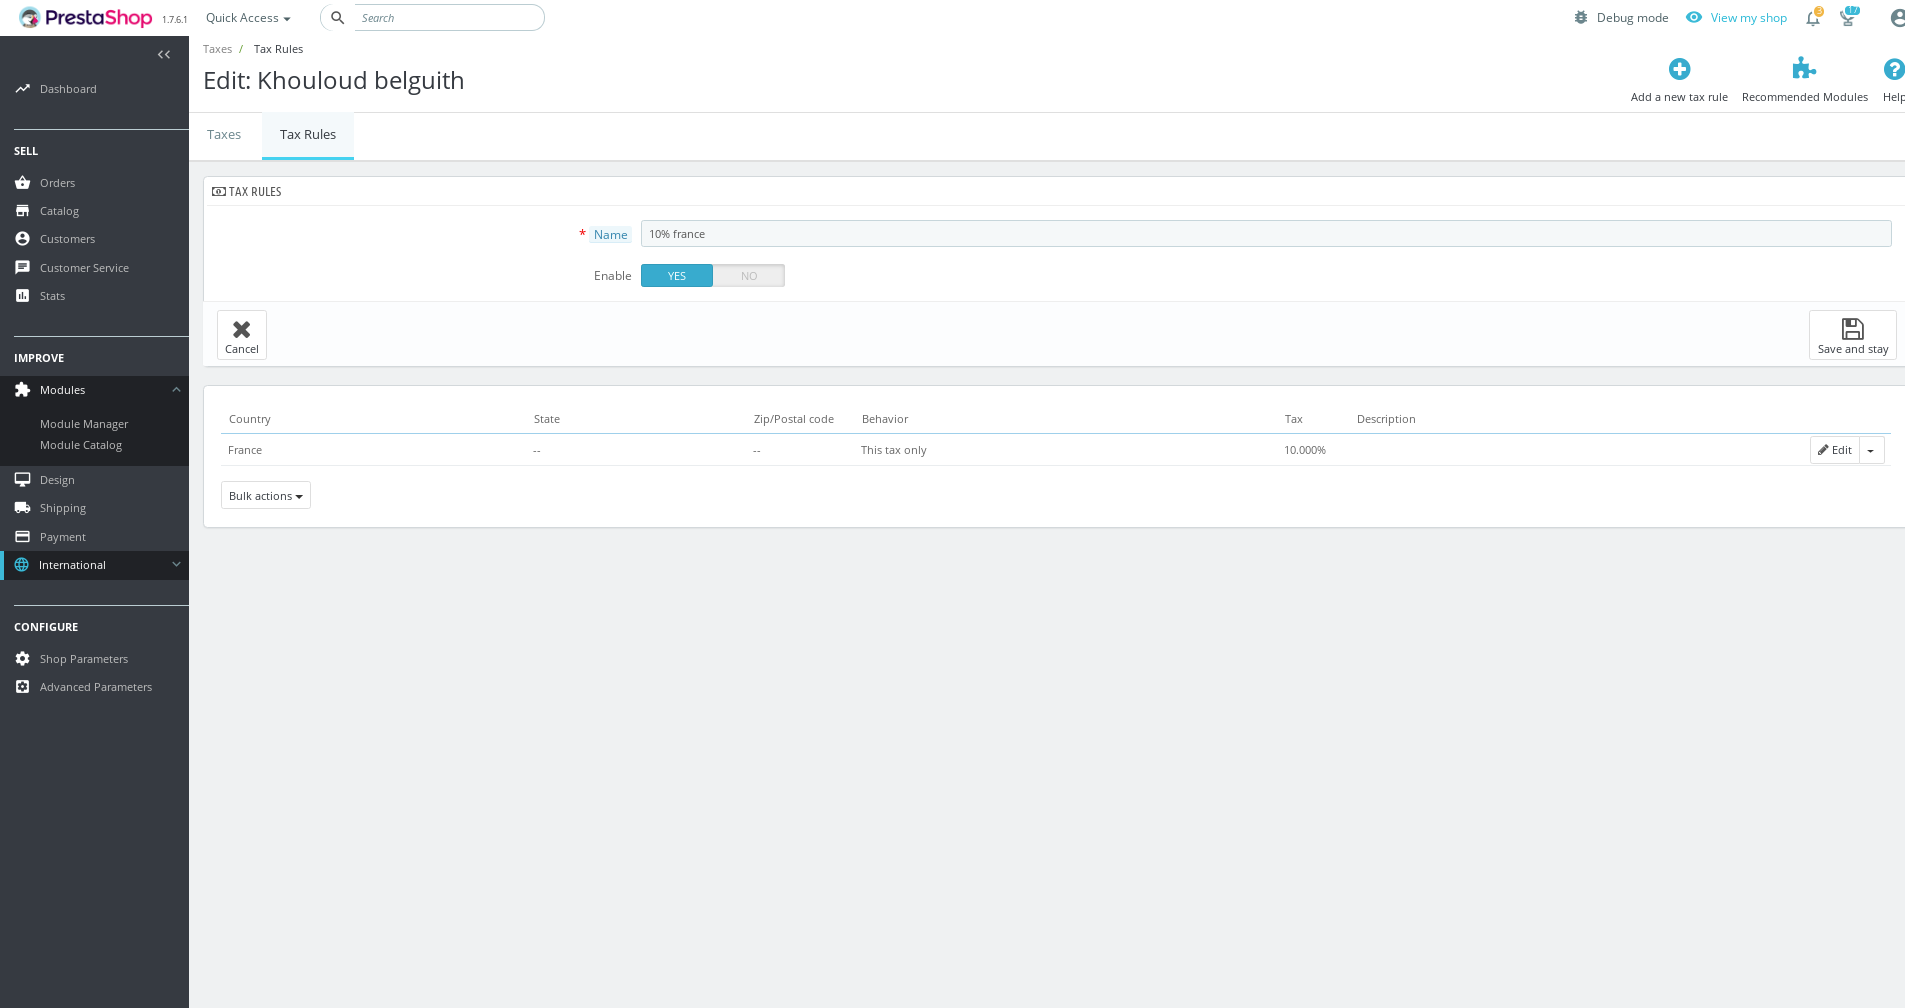Viewport: 1905px width, 1008px height.
Task: Click the Description column header
Action: tap(1386, 419)
